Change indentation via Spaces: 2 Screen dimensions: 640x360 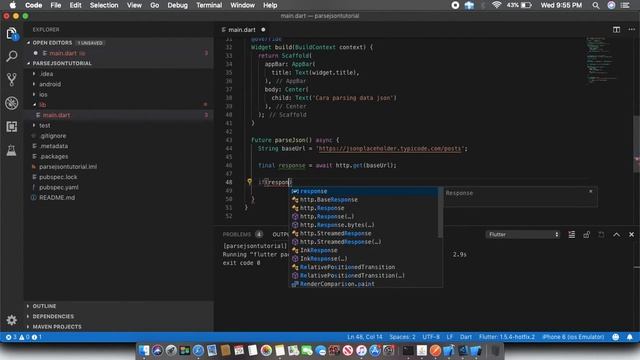point(402,337)
